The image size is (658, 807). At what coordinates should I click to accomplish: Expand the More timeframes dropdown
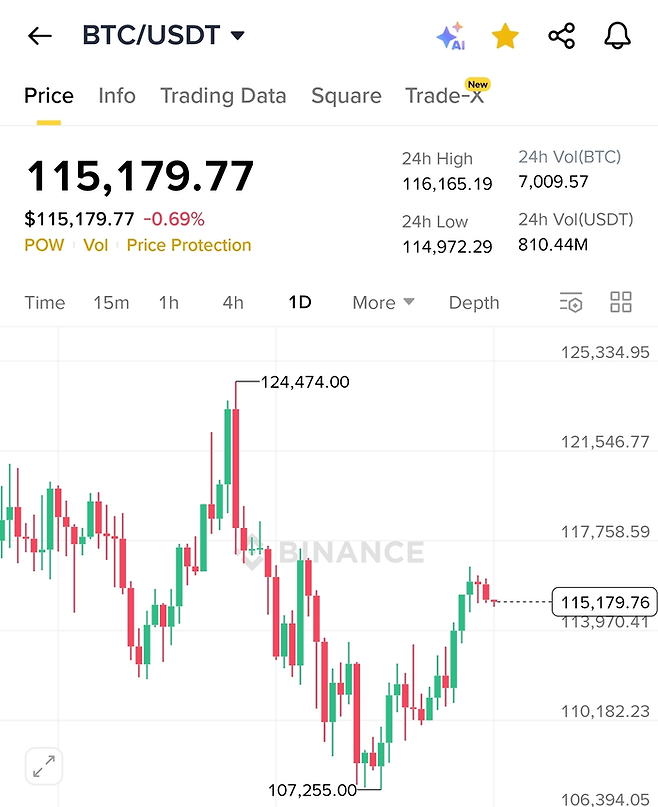point(383,303)
